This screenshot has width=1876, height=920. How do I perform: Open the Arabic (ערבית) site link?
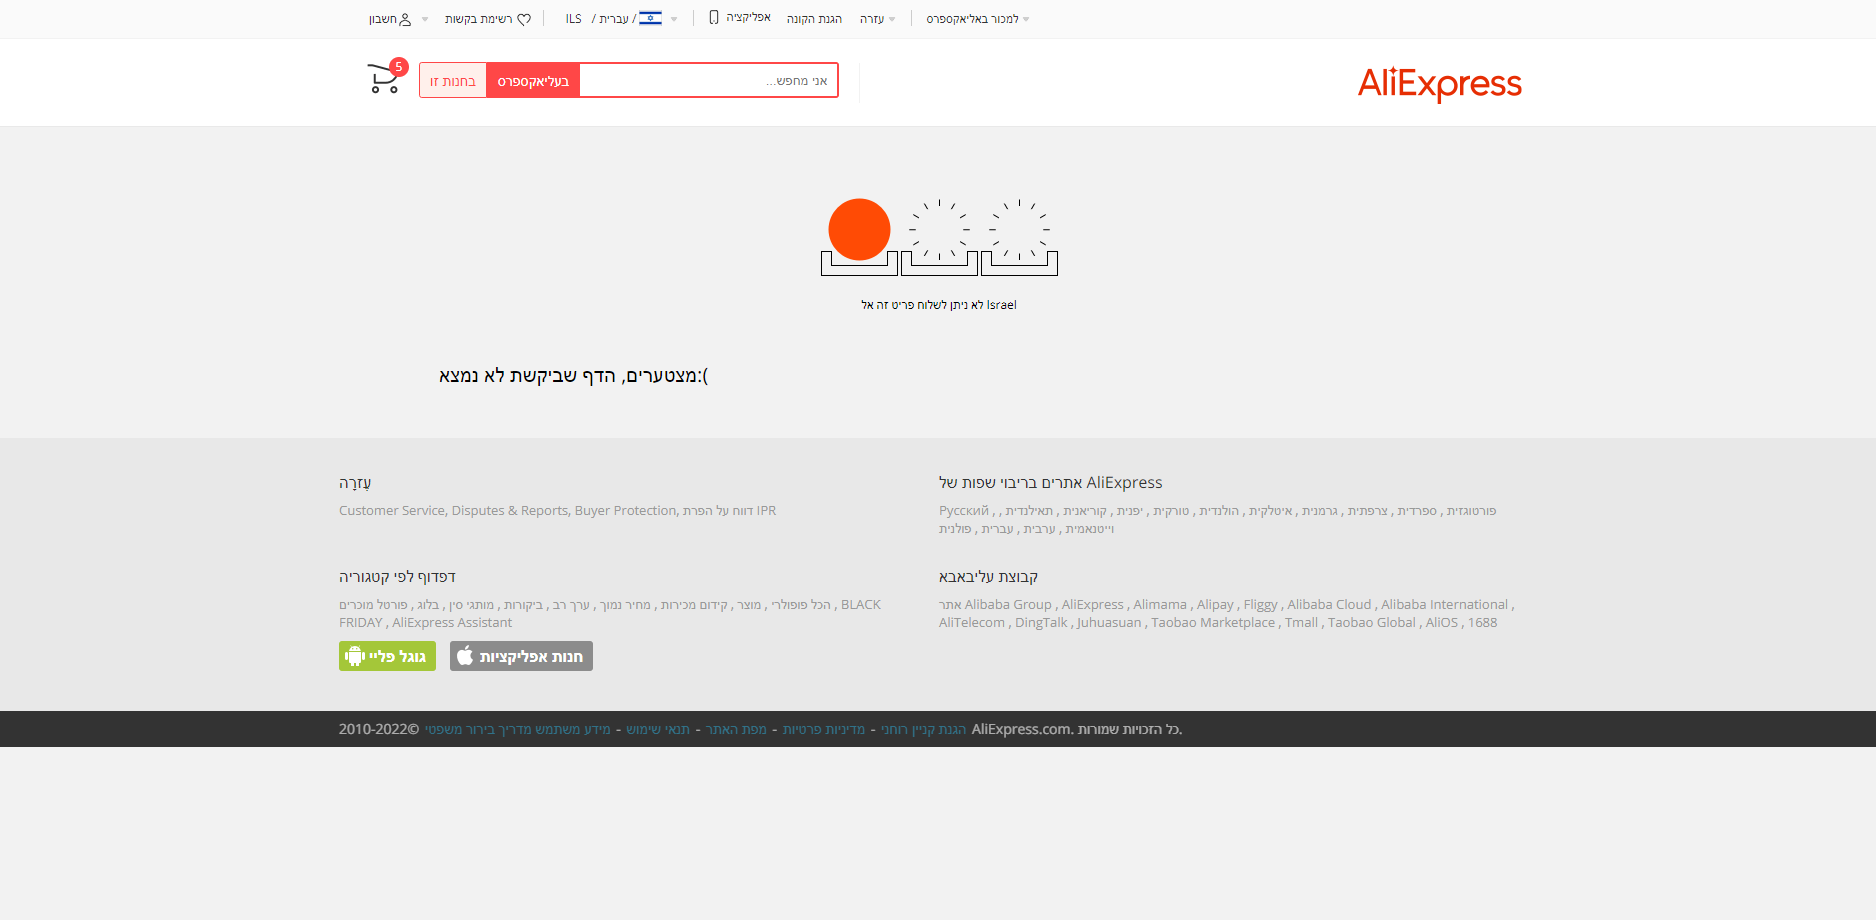[x=1040, y=528]
